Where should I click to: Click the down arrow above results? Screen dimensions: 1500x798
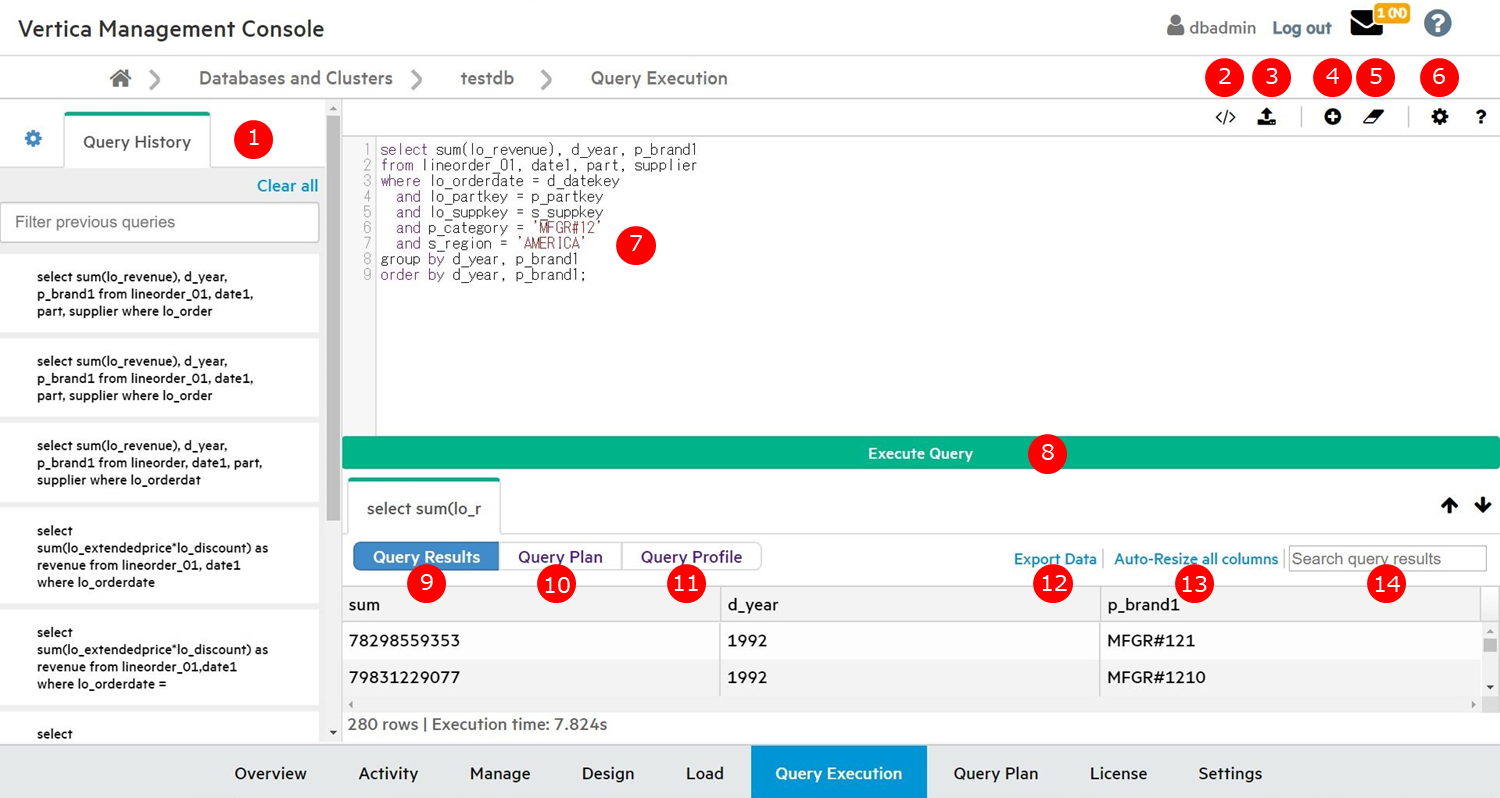(x=1482, y=506)
